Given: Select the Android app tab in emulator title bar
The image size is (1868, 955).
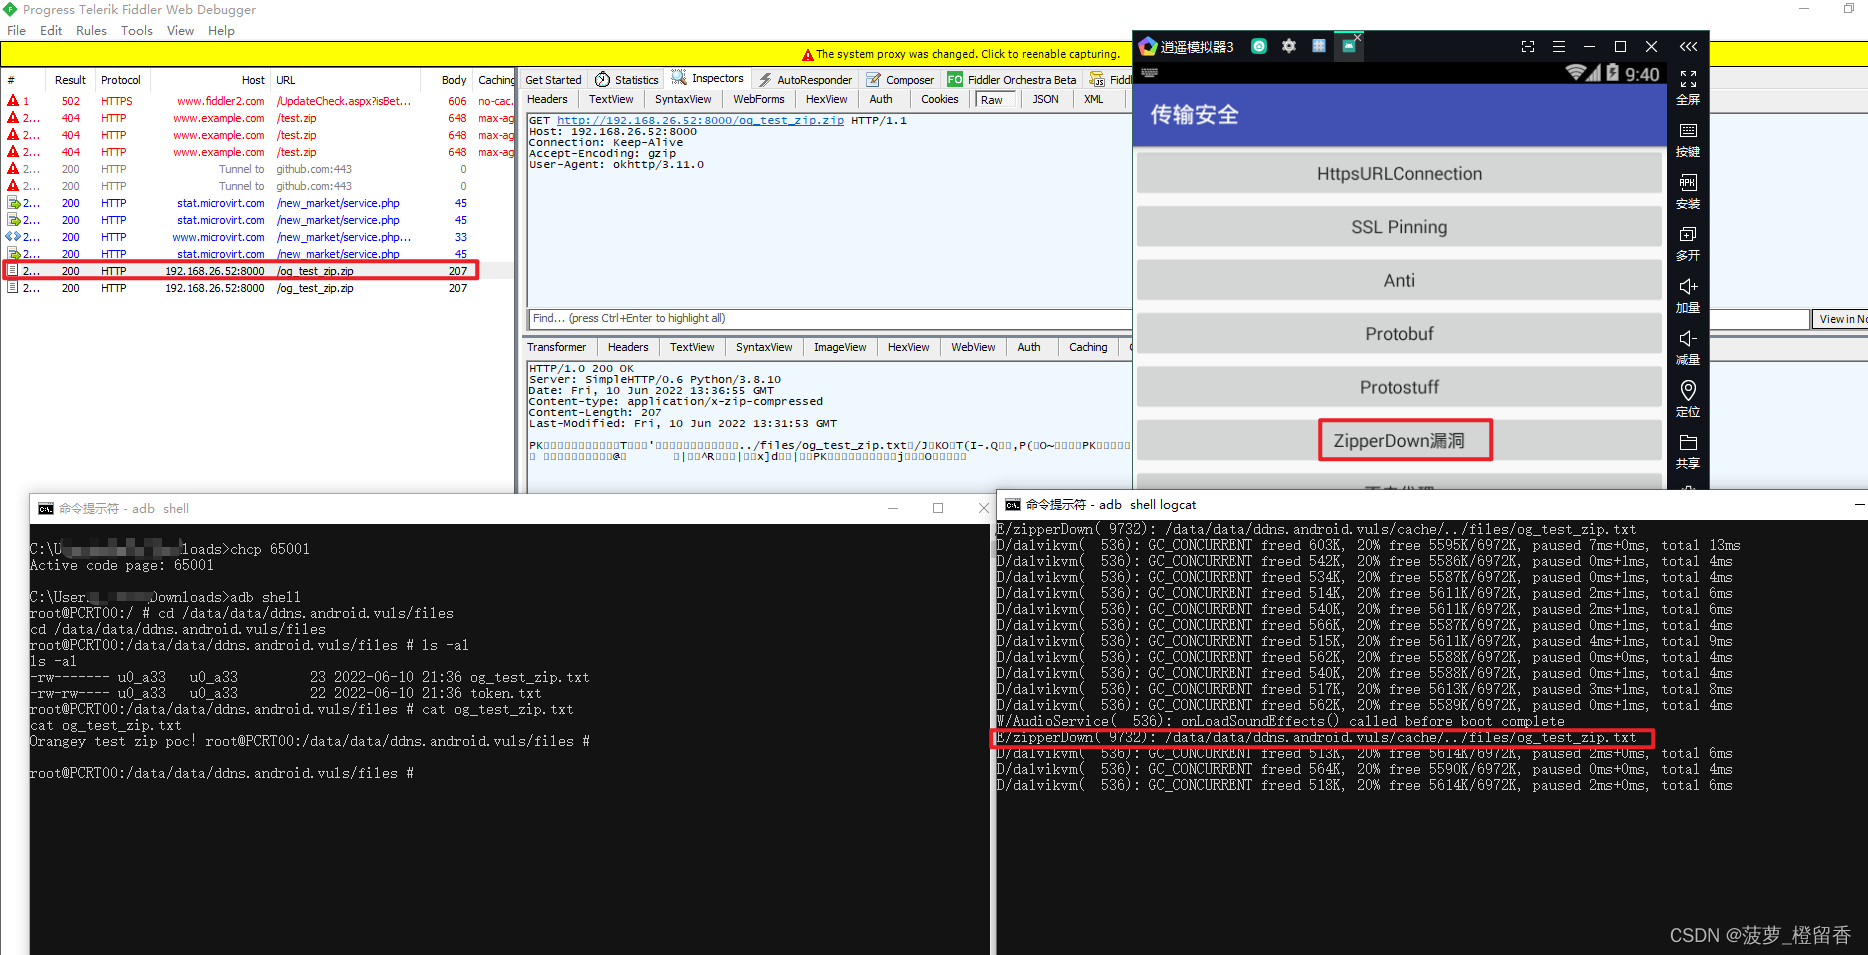Looking at the screenshot, I should point(1348,47).
